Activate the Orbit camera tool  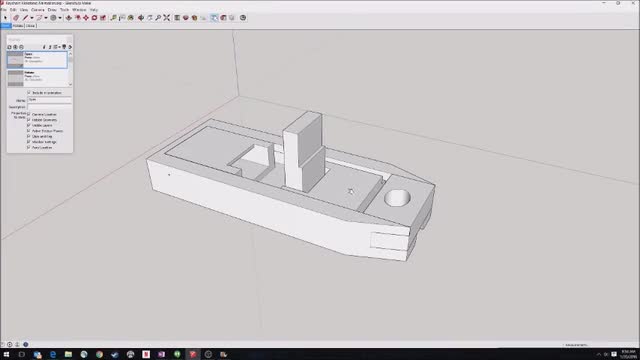[x=141, y=18]
